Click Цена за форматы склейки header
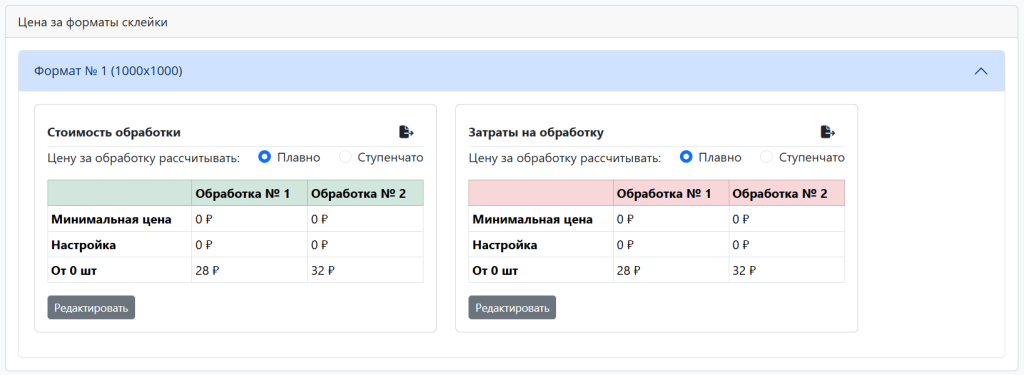The image size is (1024, 375). pos(93,22)
